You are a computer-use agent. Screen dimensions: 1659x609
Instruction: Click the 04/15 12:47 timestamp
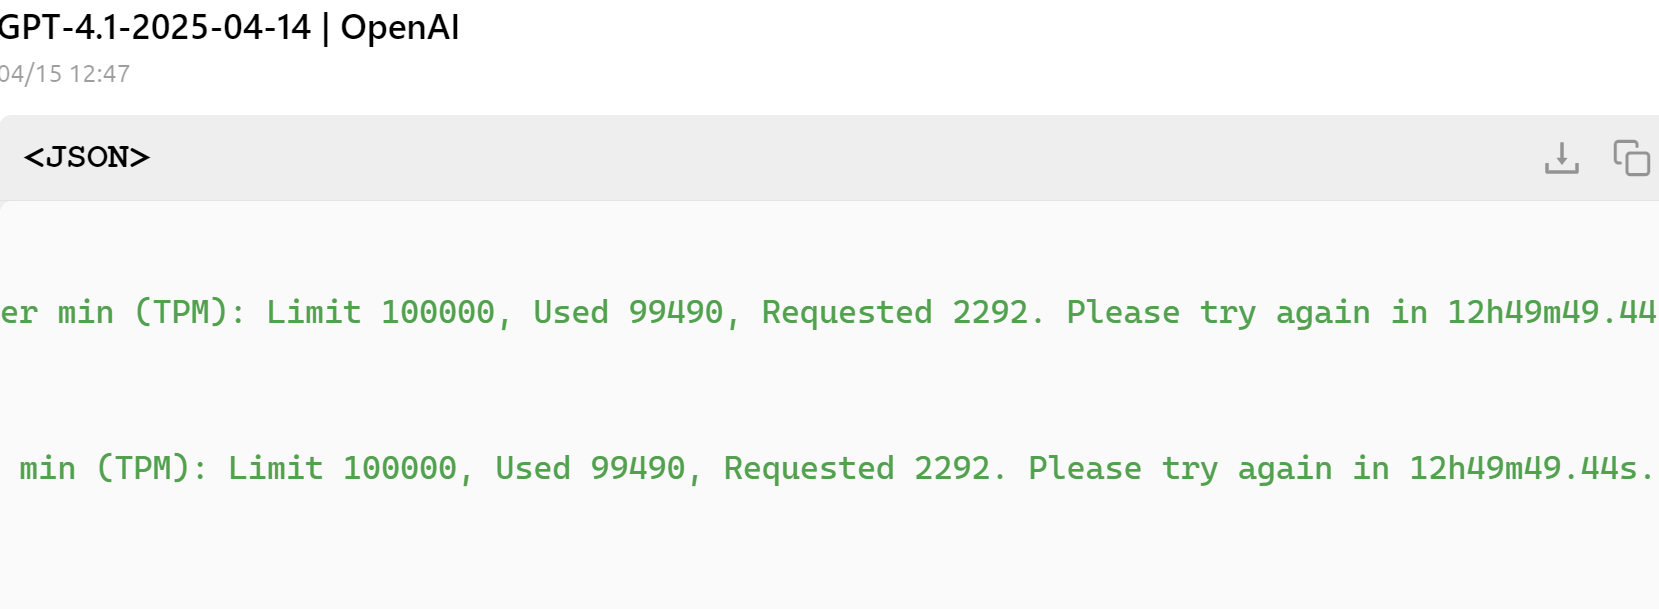(x=64, y=74)
